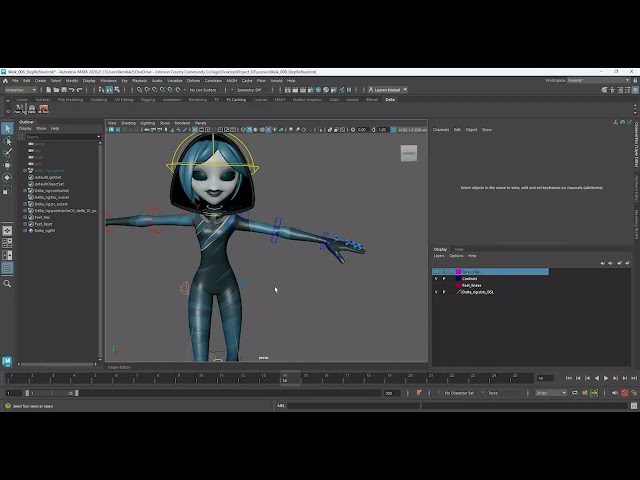The width and height of the screenshot is (640, 480).
Task: Switch to four view layout
Action: coord(7,243)
